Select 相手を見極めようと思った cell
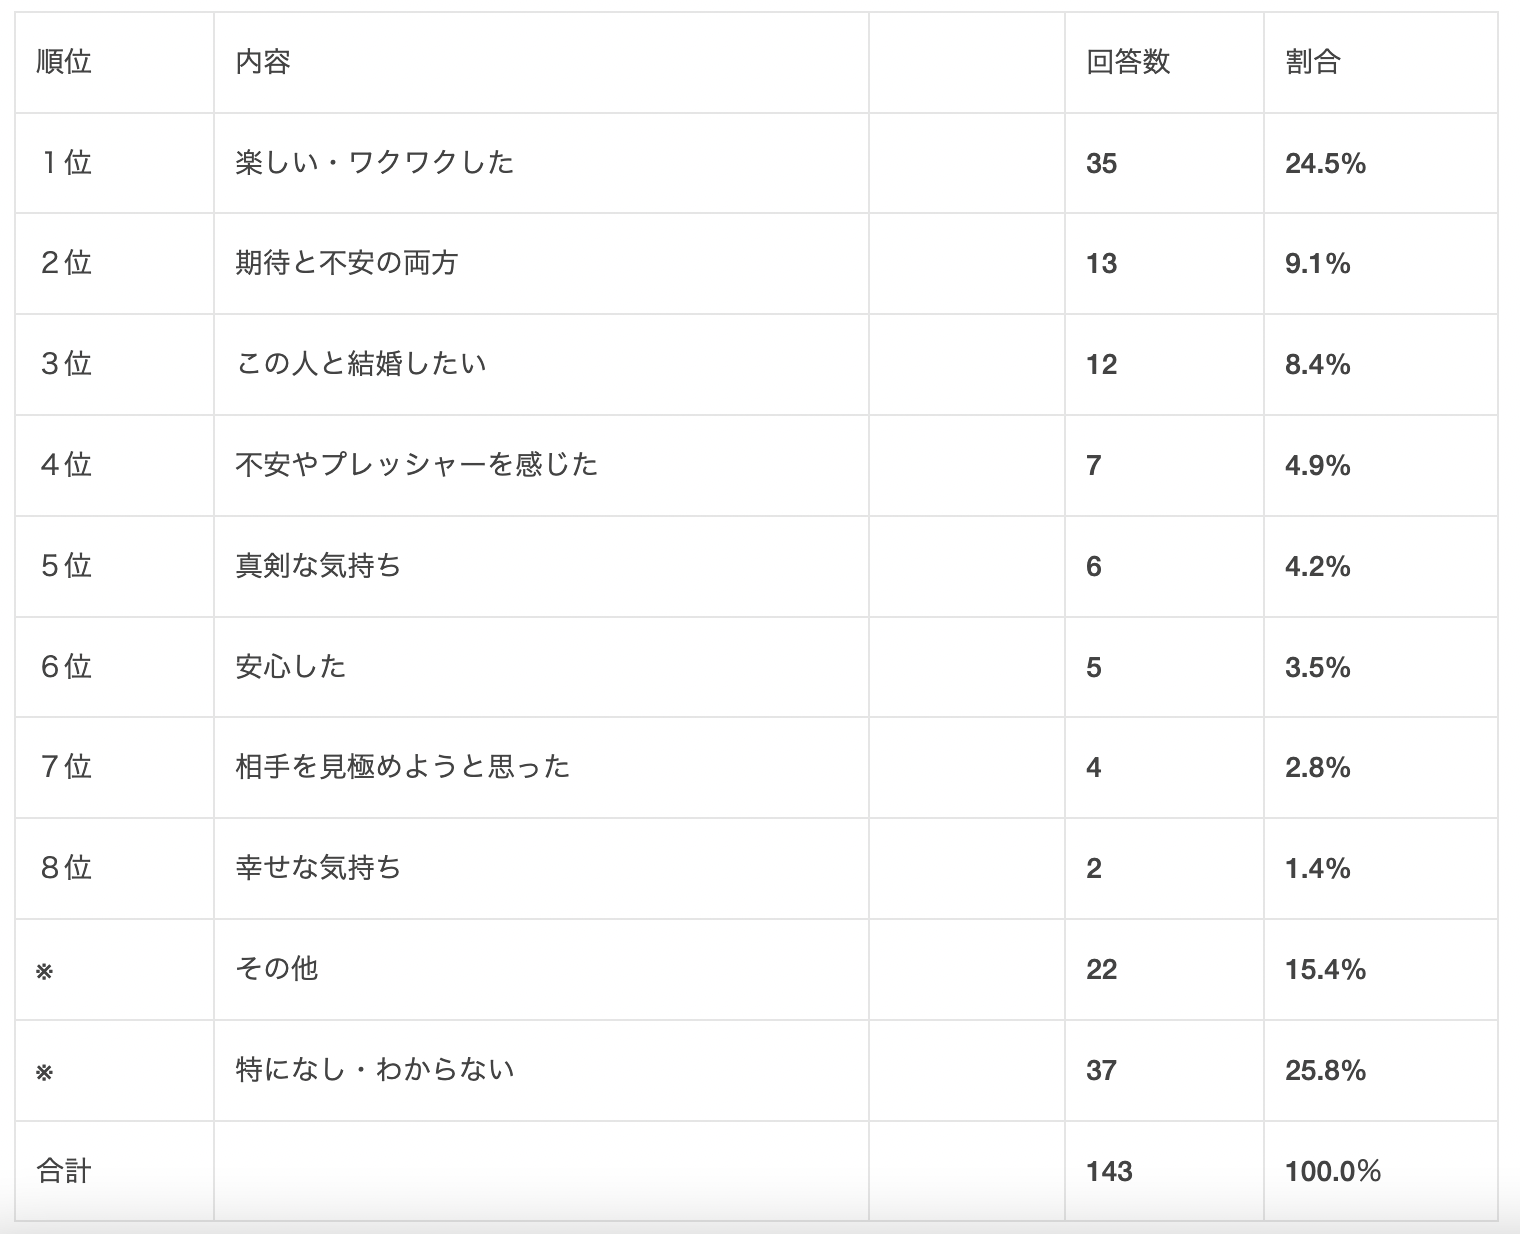This screenshot has height=1234, width=1520. point(403,767)
